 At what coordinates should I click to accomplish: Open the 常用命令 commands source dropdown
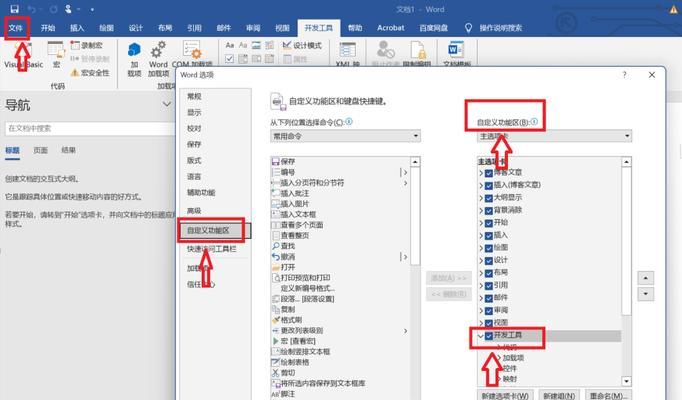[345, 136]
